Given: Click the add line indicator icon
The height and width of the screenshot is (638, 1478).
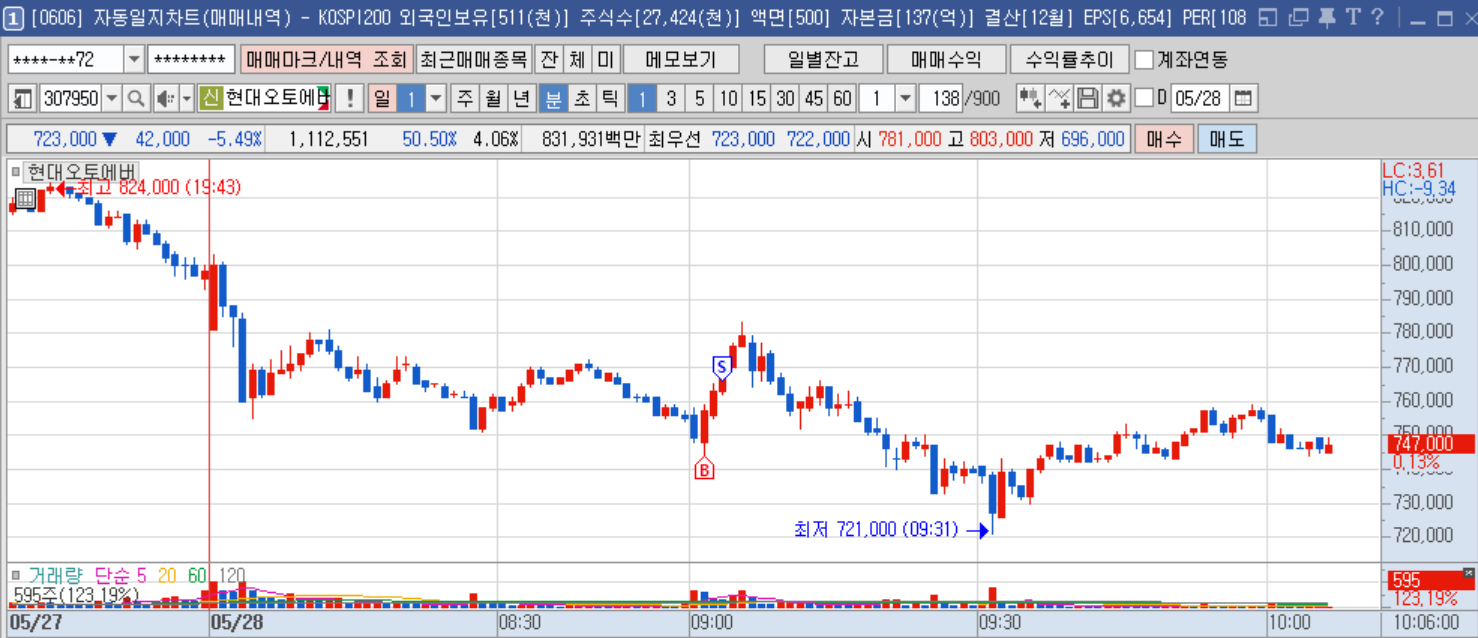Looking at the screenshot, I should (x=1060, y=98).
